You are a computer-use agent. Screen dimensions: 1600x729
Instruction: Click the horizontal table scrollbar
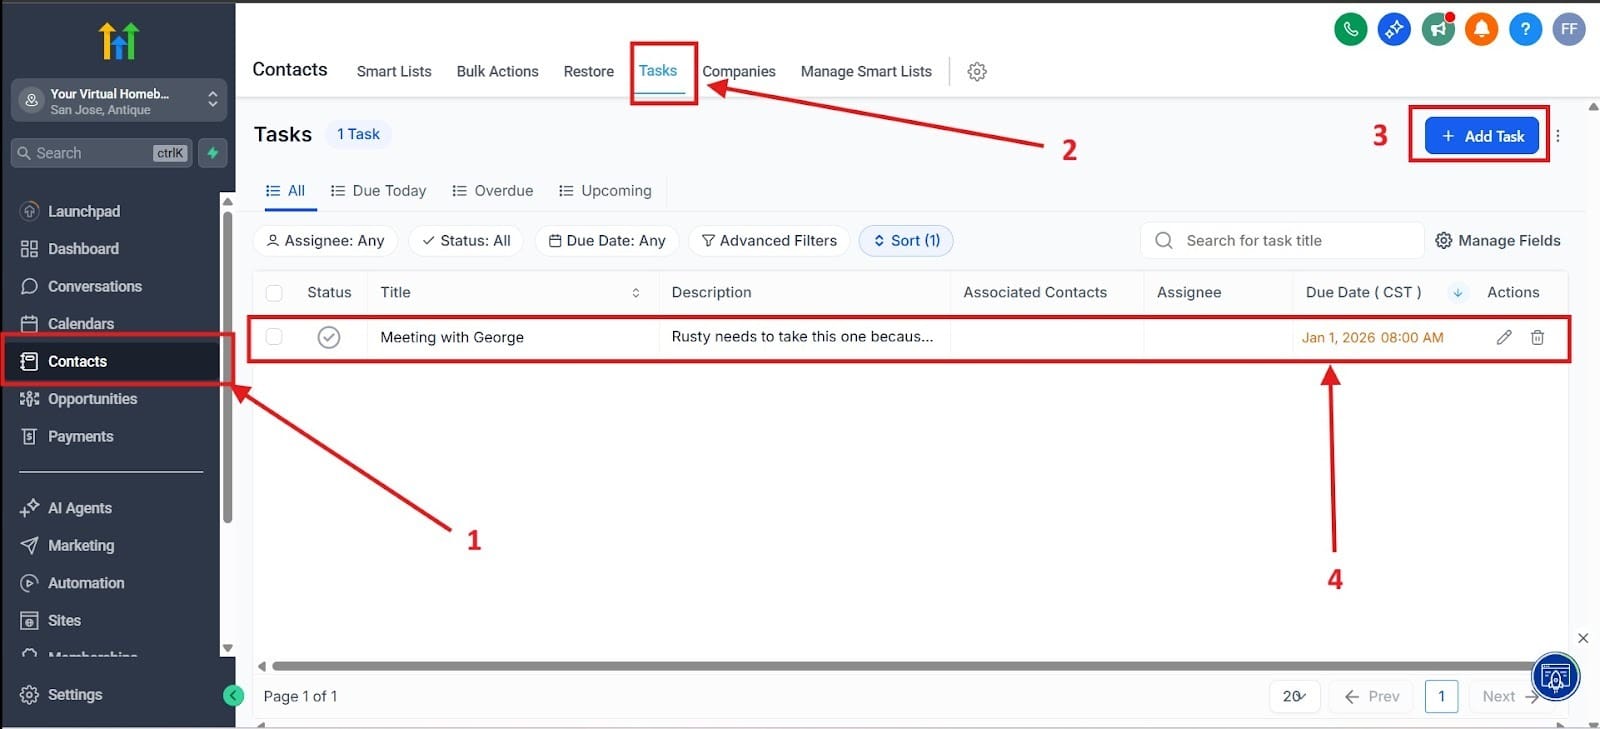[x=905, y=666]
